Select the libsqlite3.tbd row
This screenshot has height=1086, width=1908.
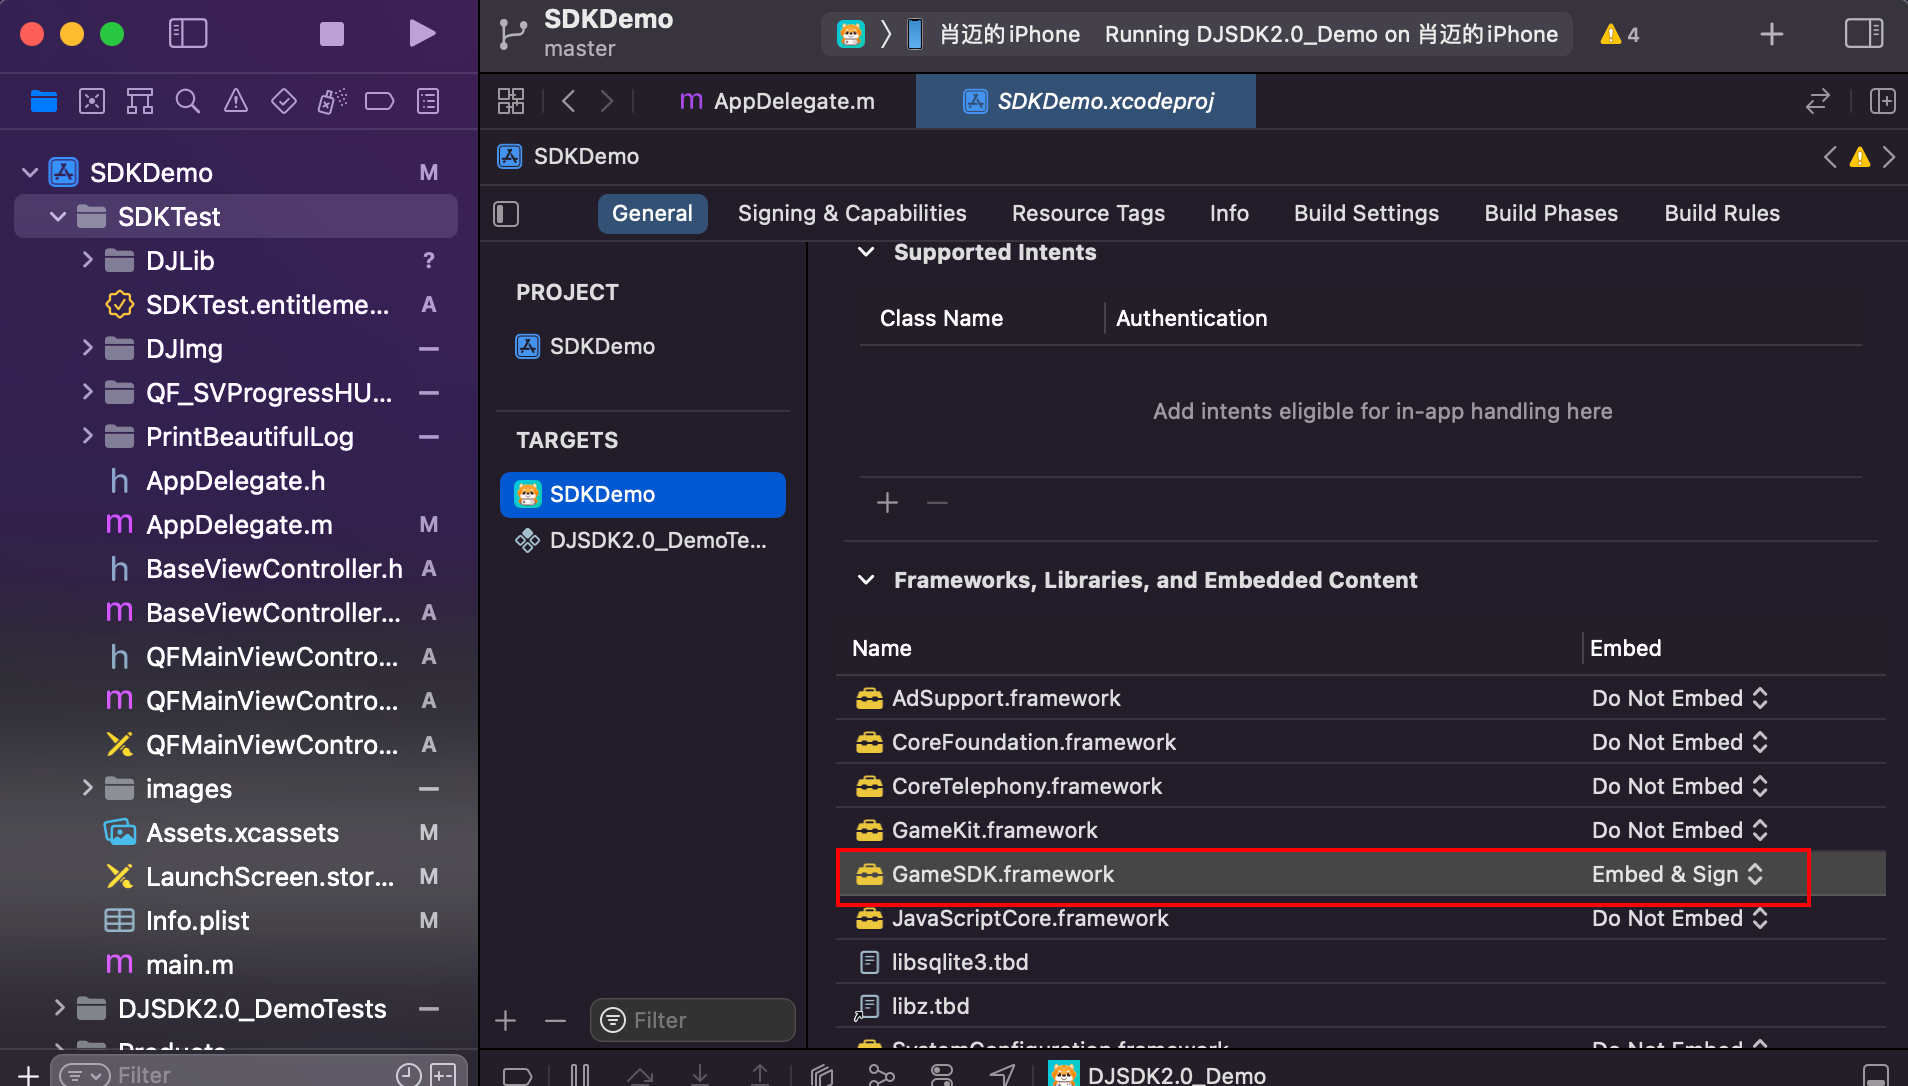point(1361,962)
